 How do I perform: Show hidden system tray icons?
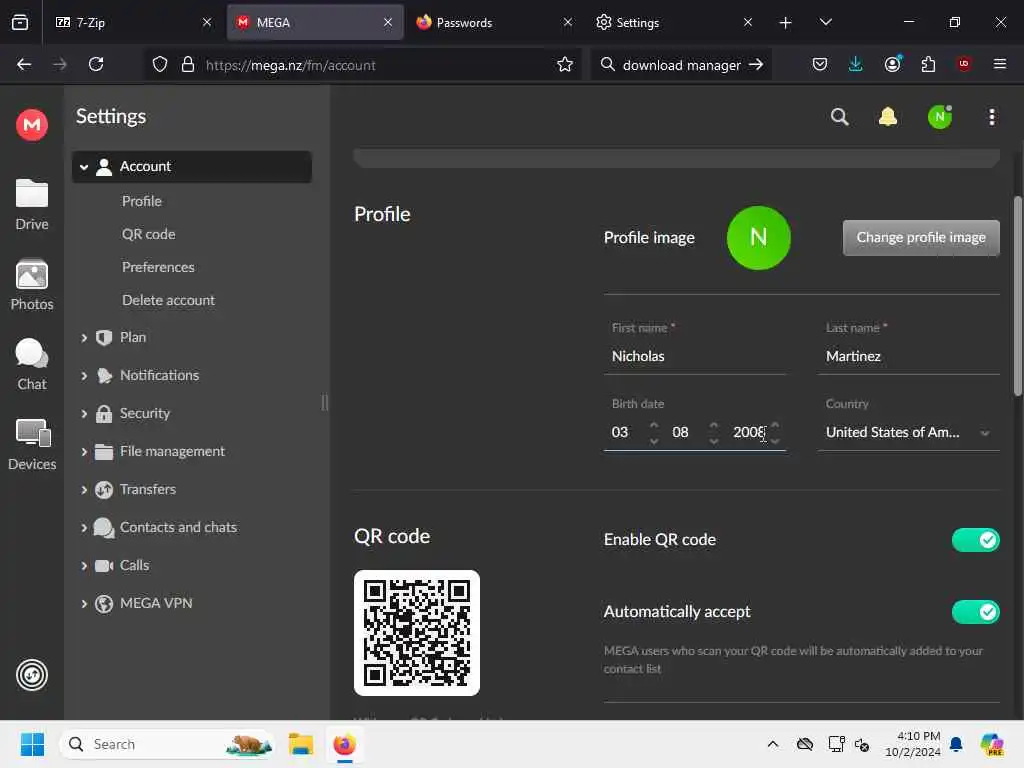pos(773,744)
